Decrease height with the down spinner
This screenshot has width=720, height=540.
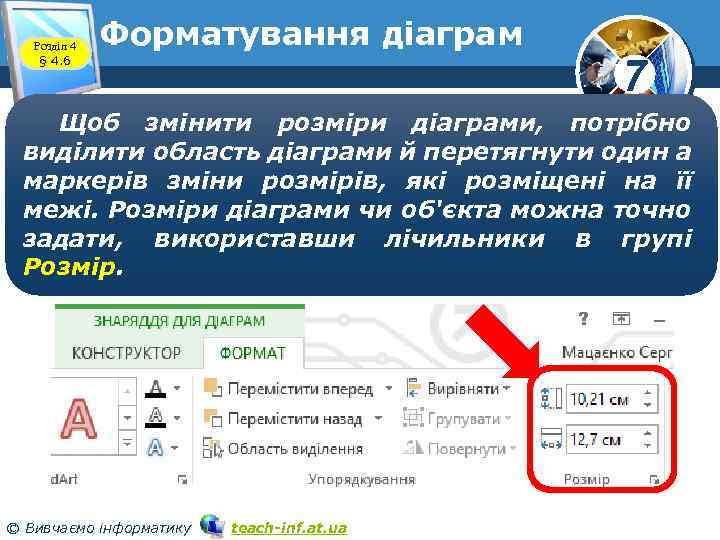click(647, 405)
